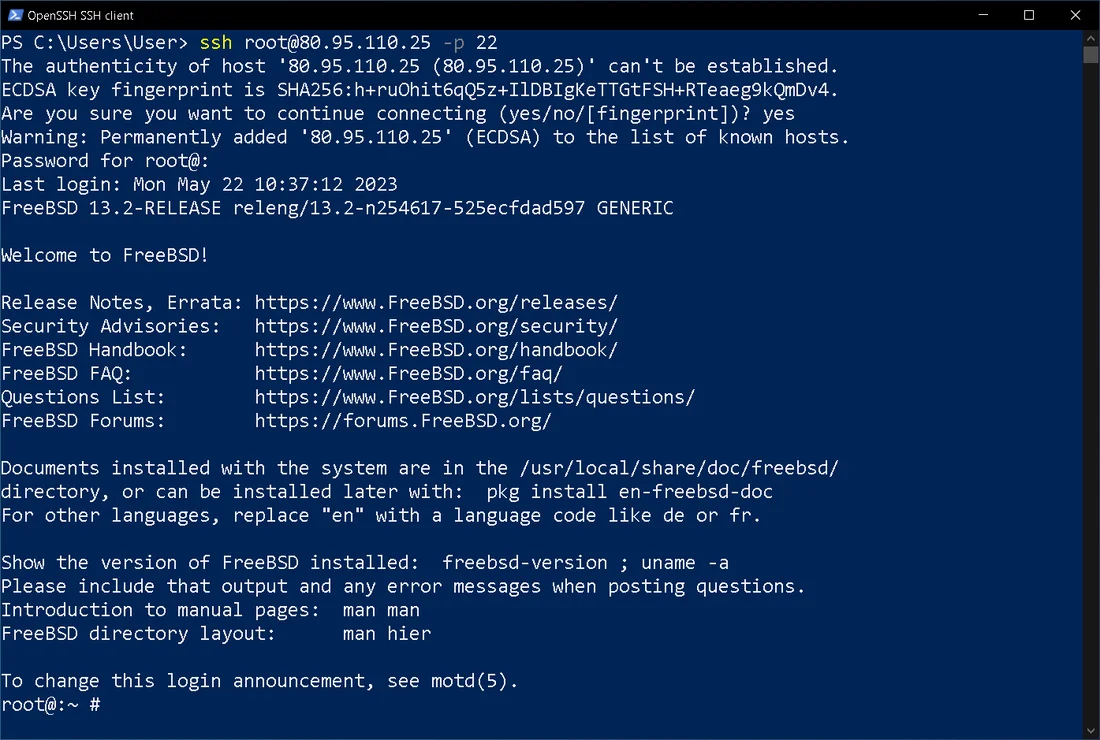
Task: Click the empty scrollbar track below the thumb
Action: click(1091, 400)
